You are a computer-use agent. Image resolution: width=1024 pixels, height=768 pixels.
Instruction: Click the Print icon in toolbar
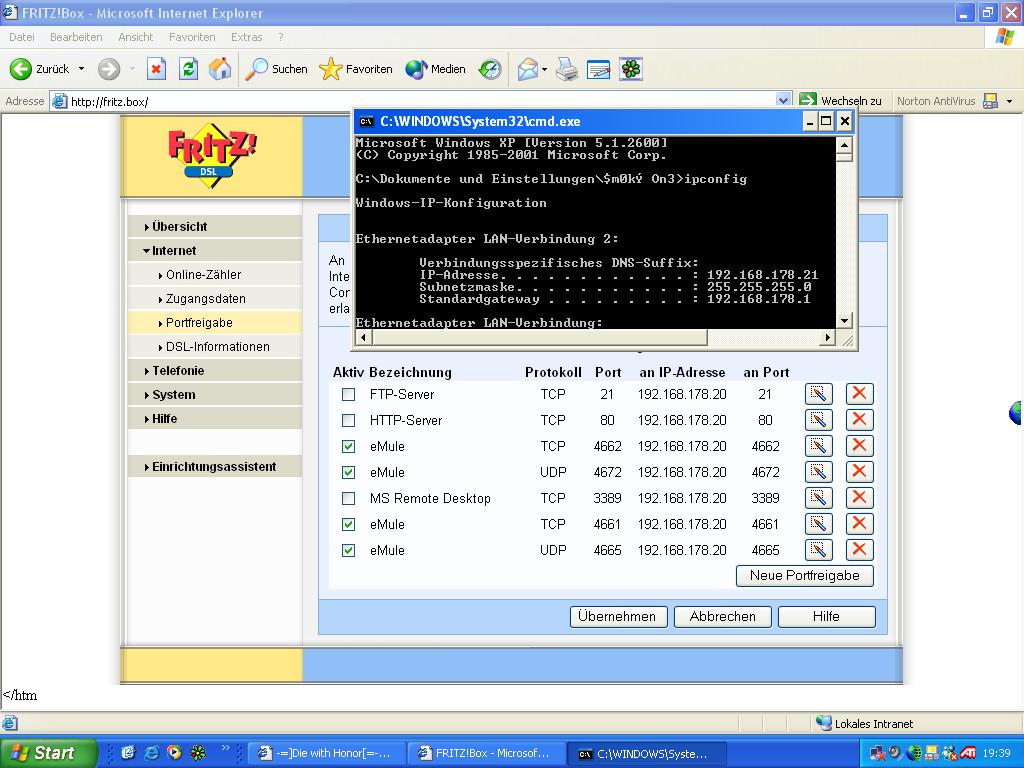[x=566, y=69]
